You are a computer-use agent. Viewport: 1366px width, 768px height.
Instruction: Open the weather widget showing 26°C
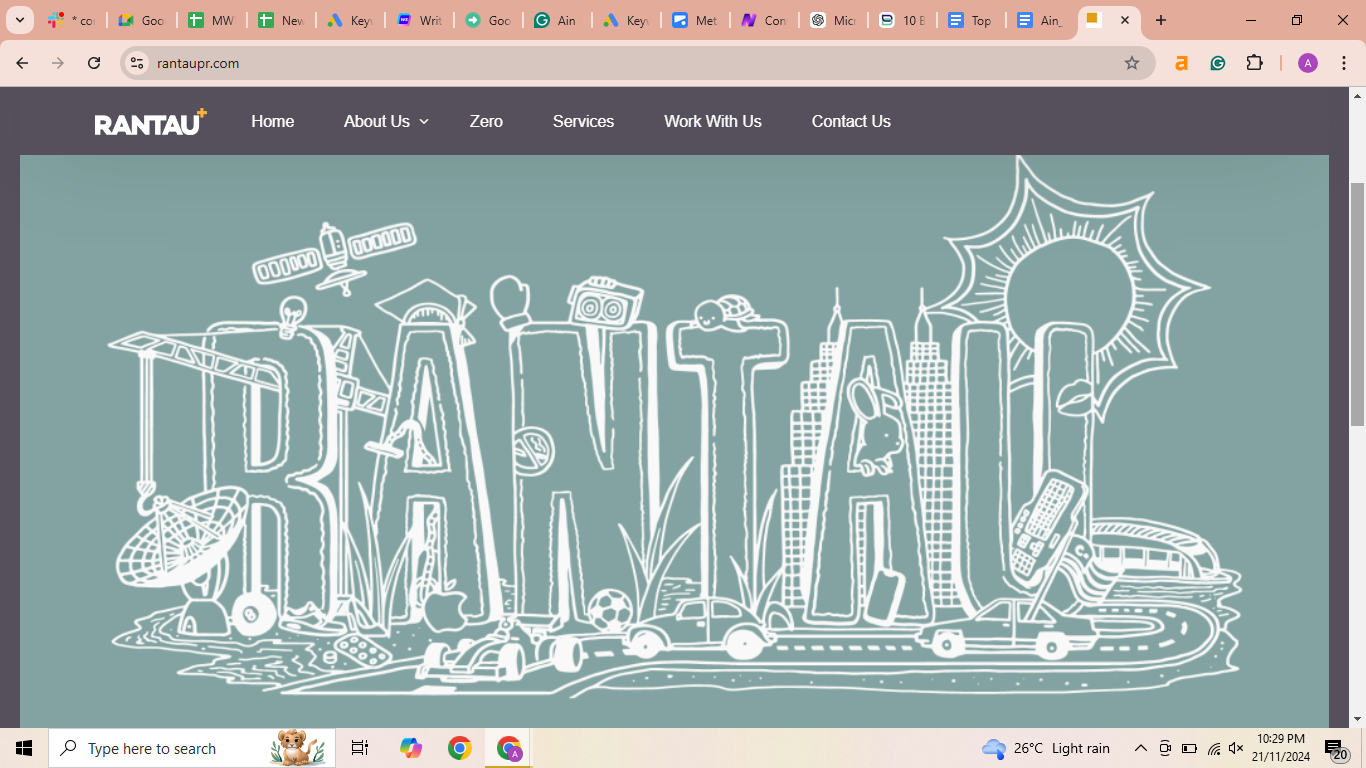click(x=1047, y=748)
